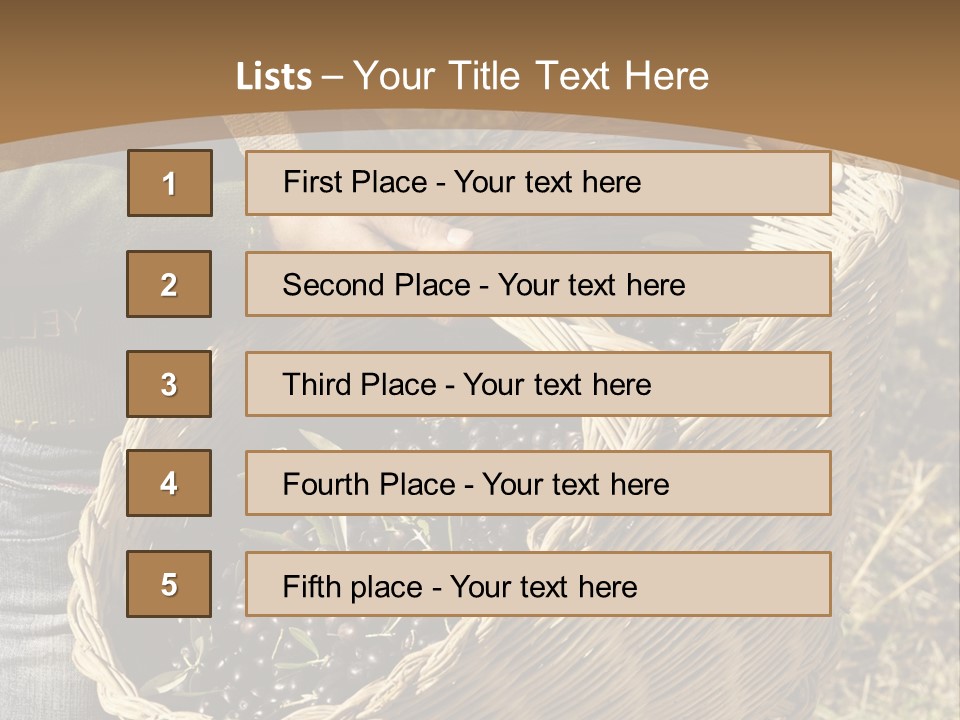Click the bold word "Lists" in title

coord(273,76)
